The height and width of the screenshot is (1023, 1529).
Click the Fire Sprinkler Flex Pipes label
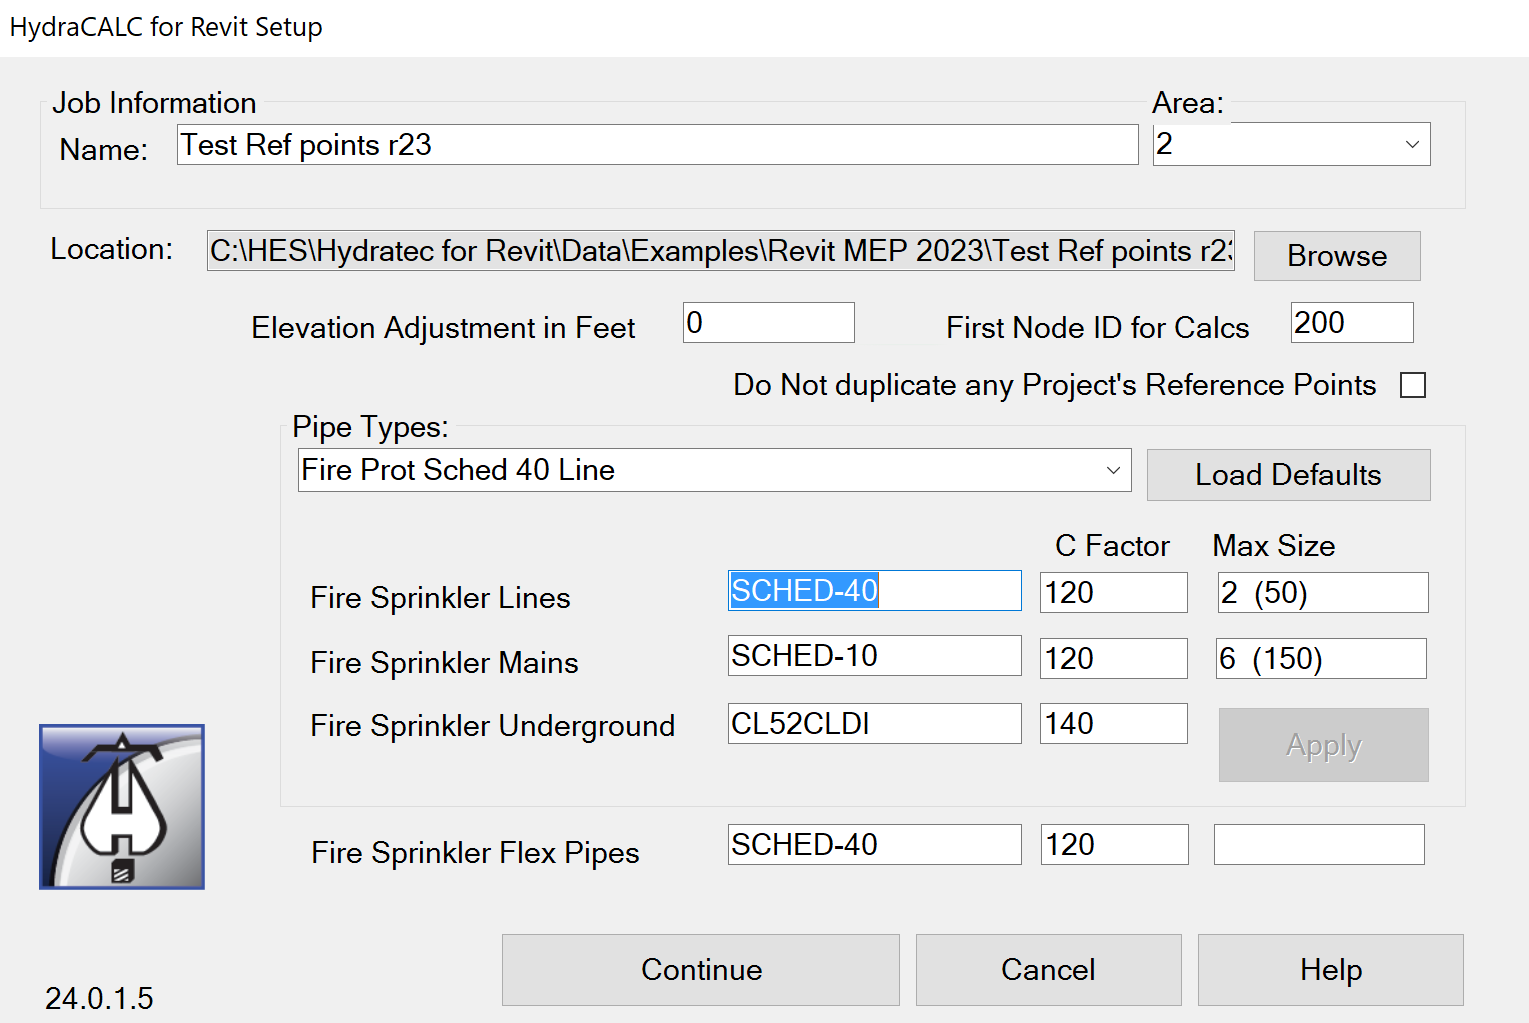(x=475, y=853)
